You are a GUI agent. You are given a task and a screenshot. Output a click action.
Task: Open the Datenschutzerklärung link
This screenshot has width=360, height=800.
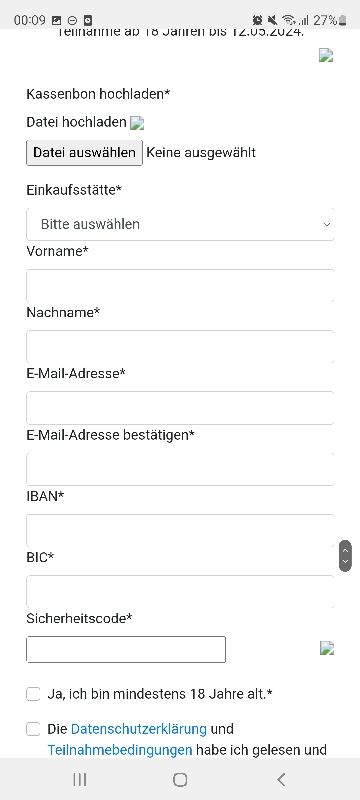pos(139,729)
